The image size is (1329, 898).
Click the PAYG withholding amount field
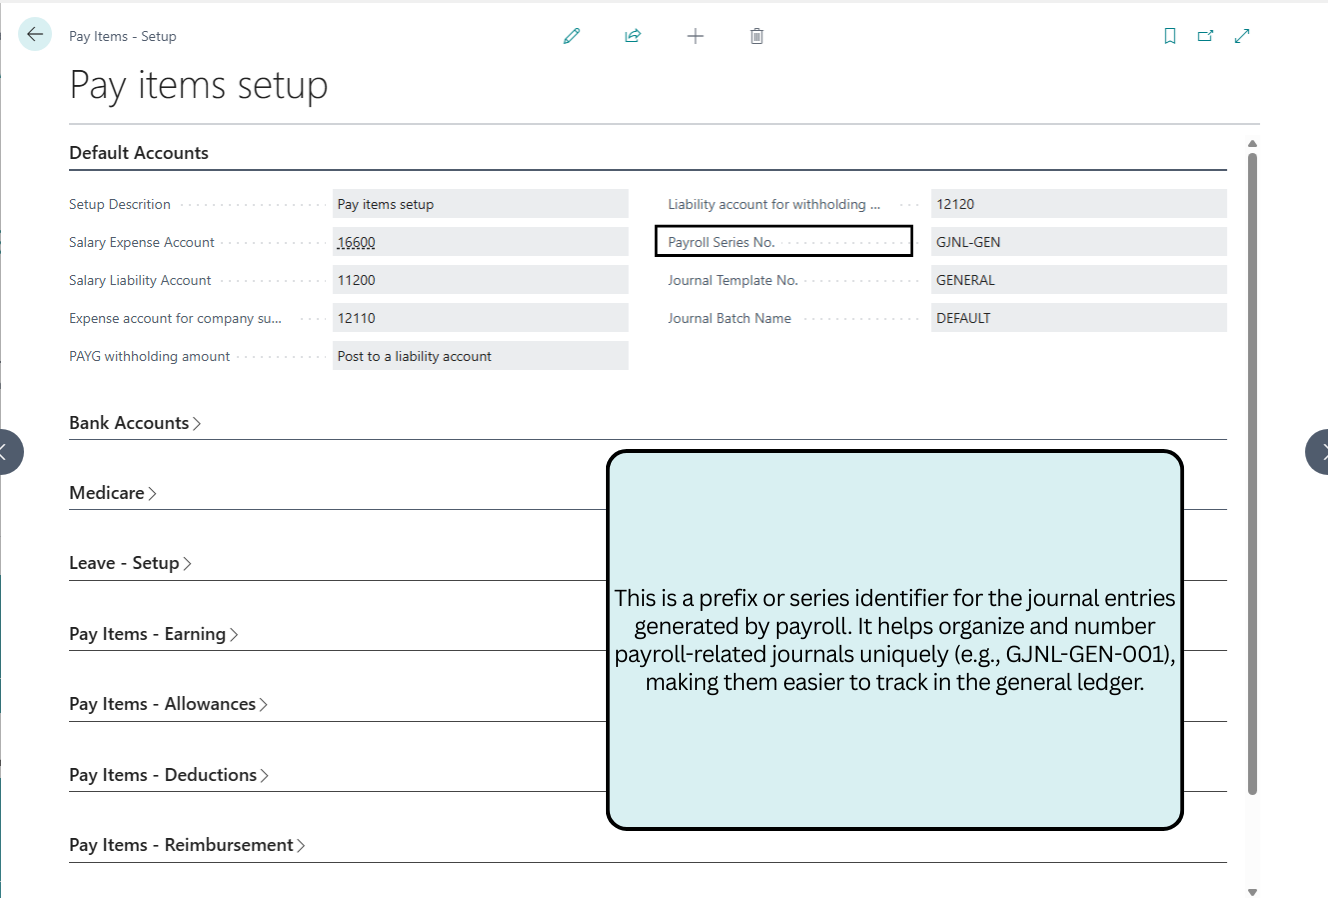(x=480, y=356)
